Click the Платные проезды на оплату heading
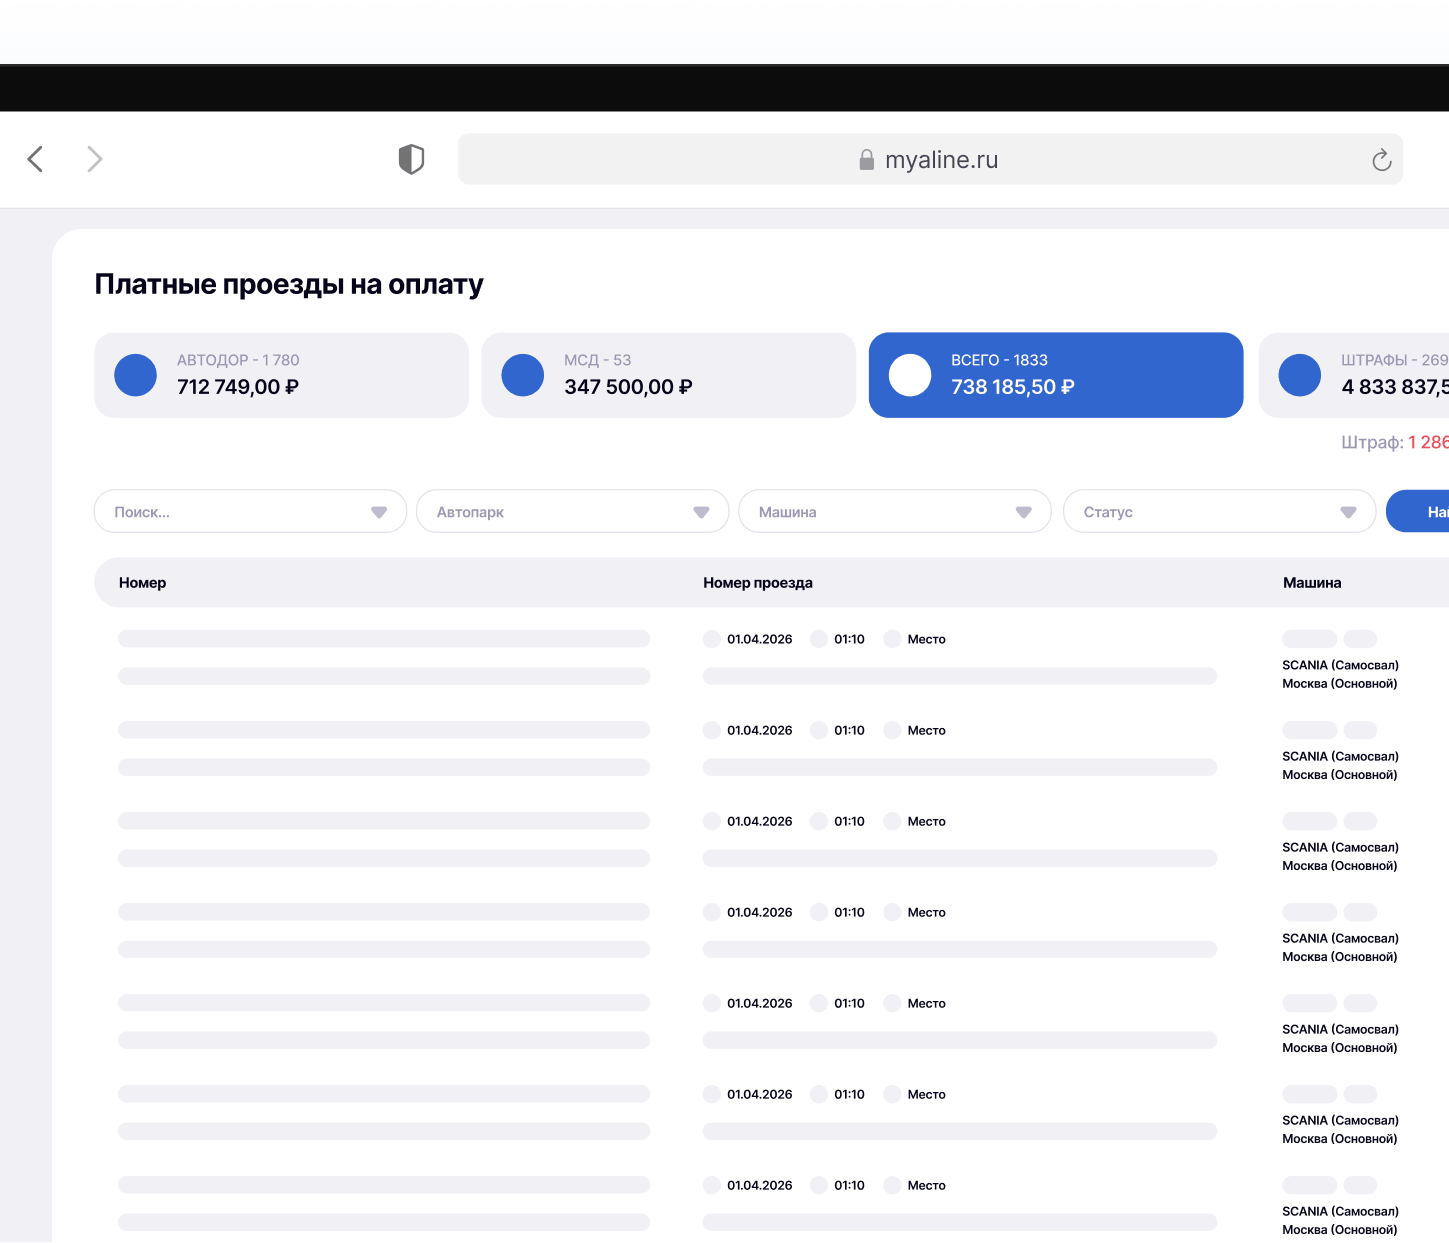This screenshot has height=1243, width=1449. pos(289,284)
